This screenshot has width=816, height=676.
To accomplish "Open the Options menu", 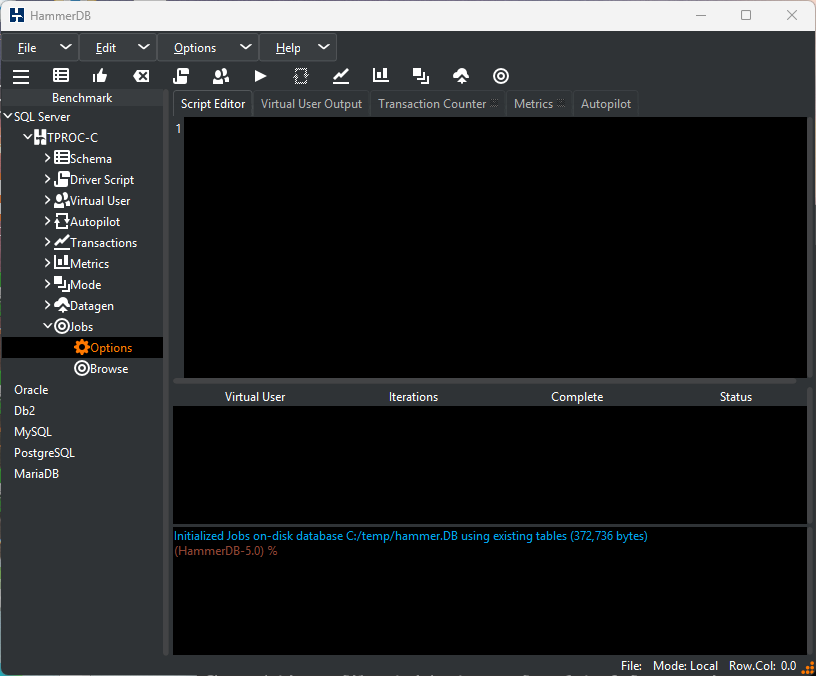I will pyautogui.click(x=208, y=48).
